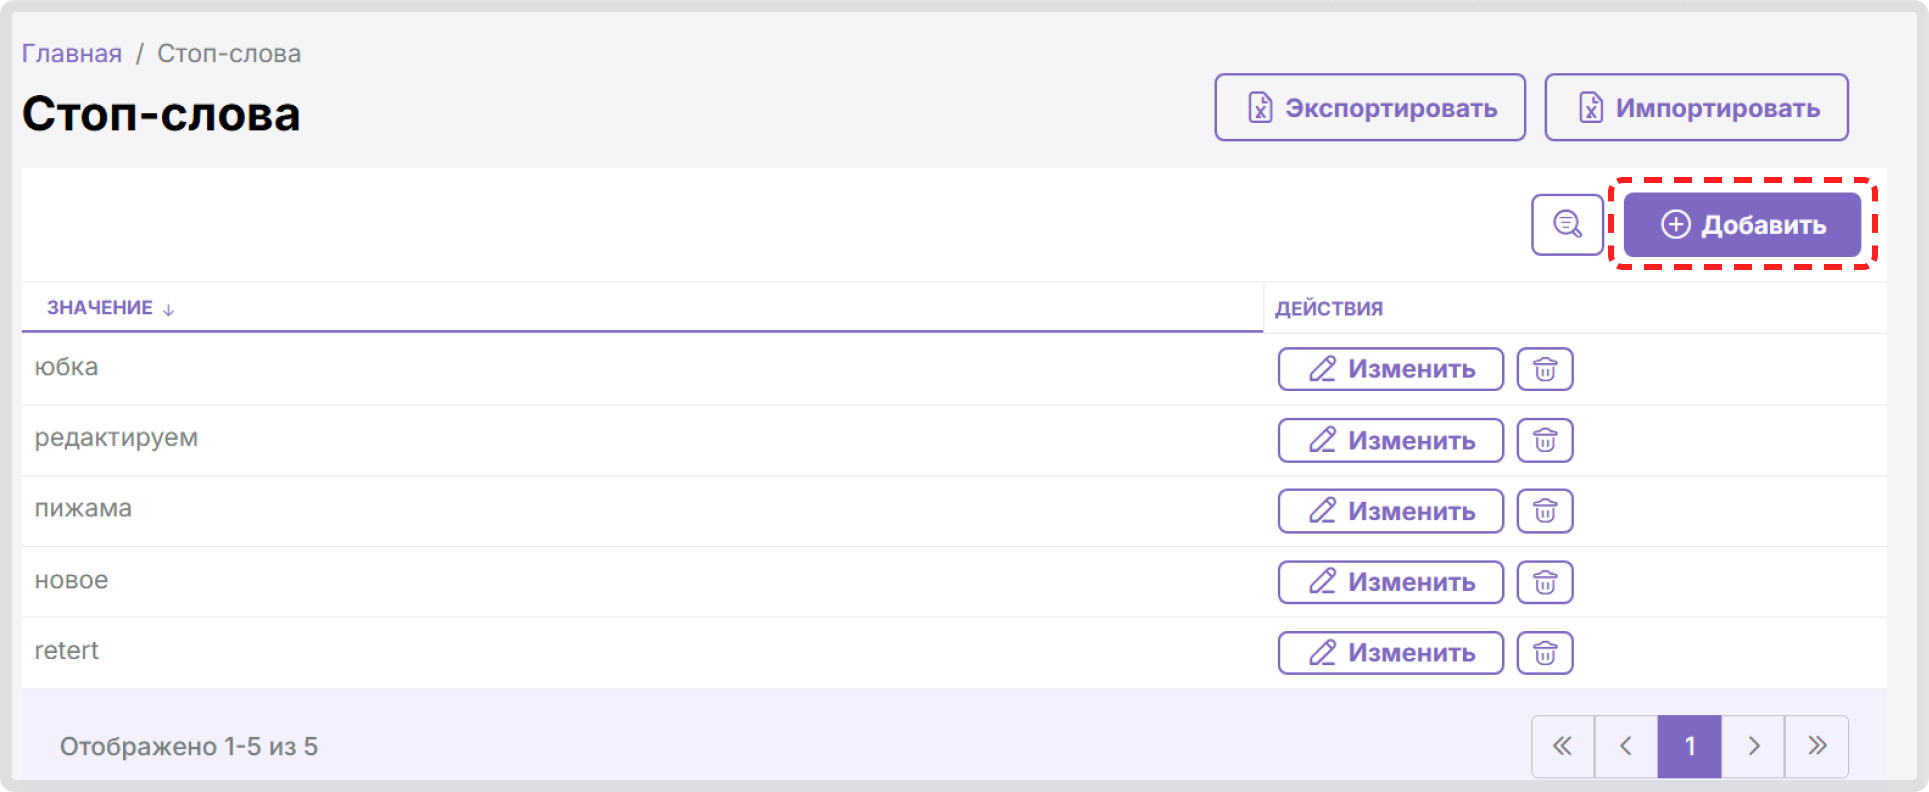
Task: Delete the новое entry with trash icon
Action: 1545,582
